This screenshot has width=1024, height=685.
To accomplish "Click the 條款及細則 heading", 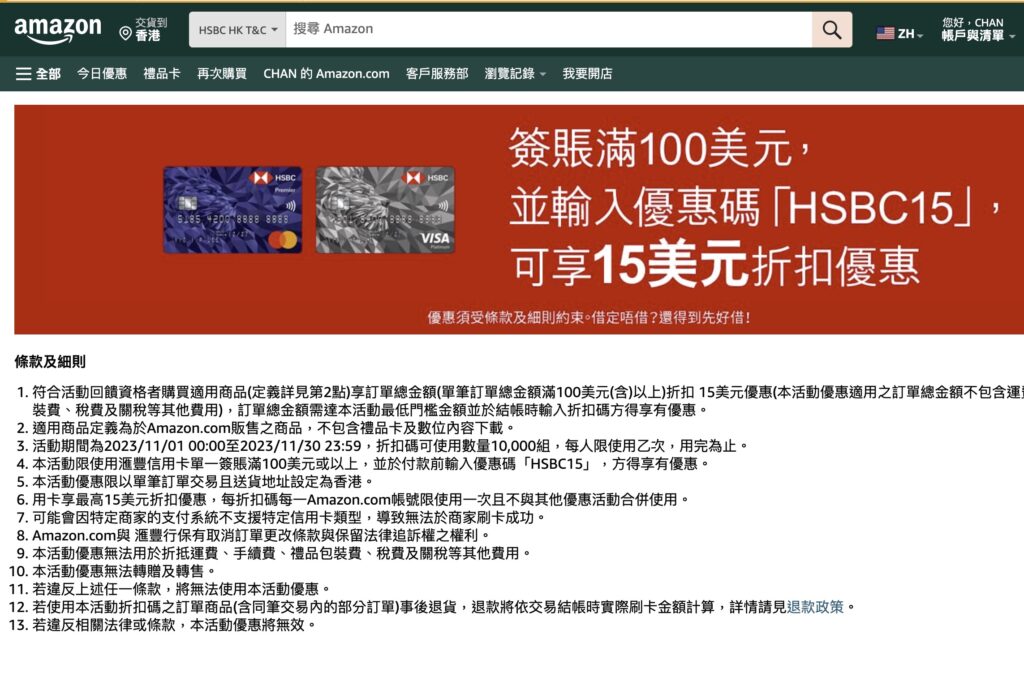I will 50,362.
